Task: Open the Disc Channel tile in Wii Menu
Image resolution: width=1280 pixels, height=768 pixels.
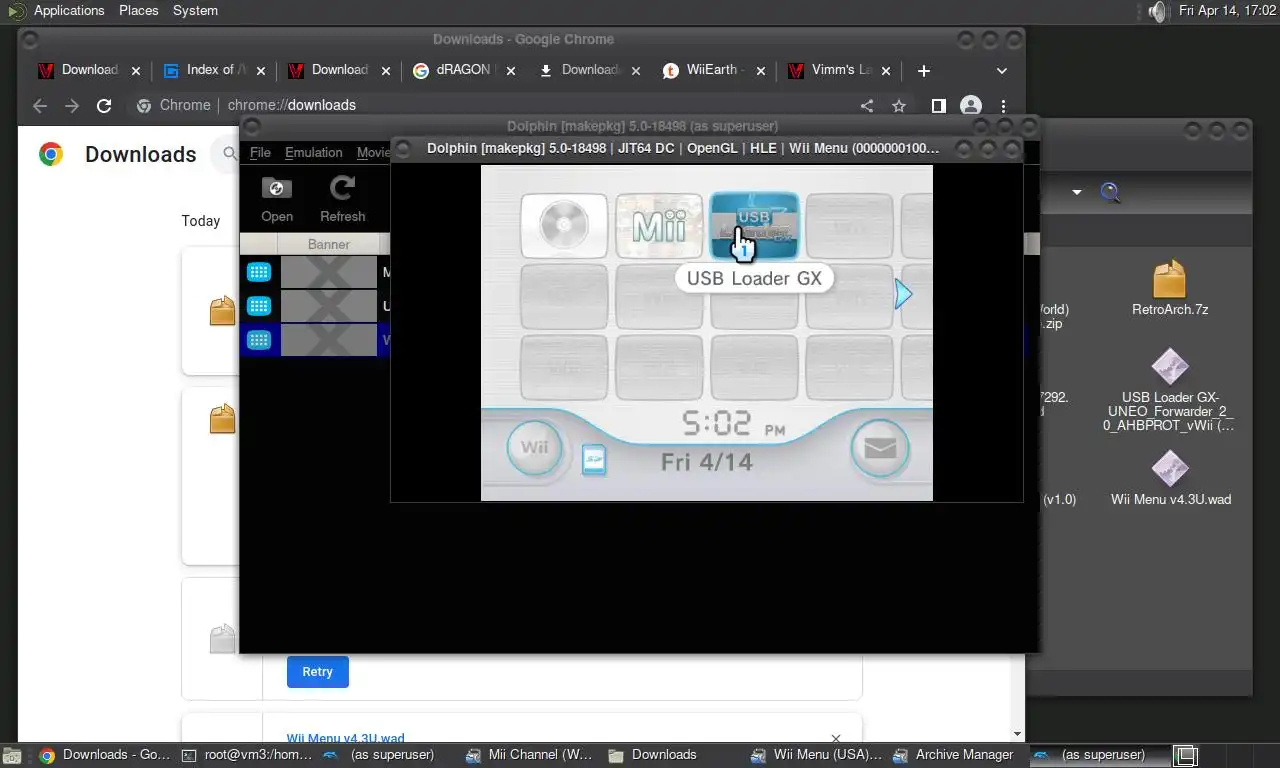Action: (x=564, y=226)
